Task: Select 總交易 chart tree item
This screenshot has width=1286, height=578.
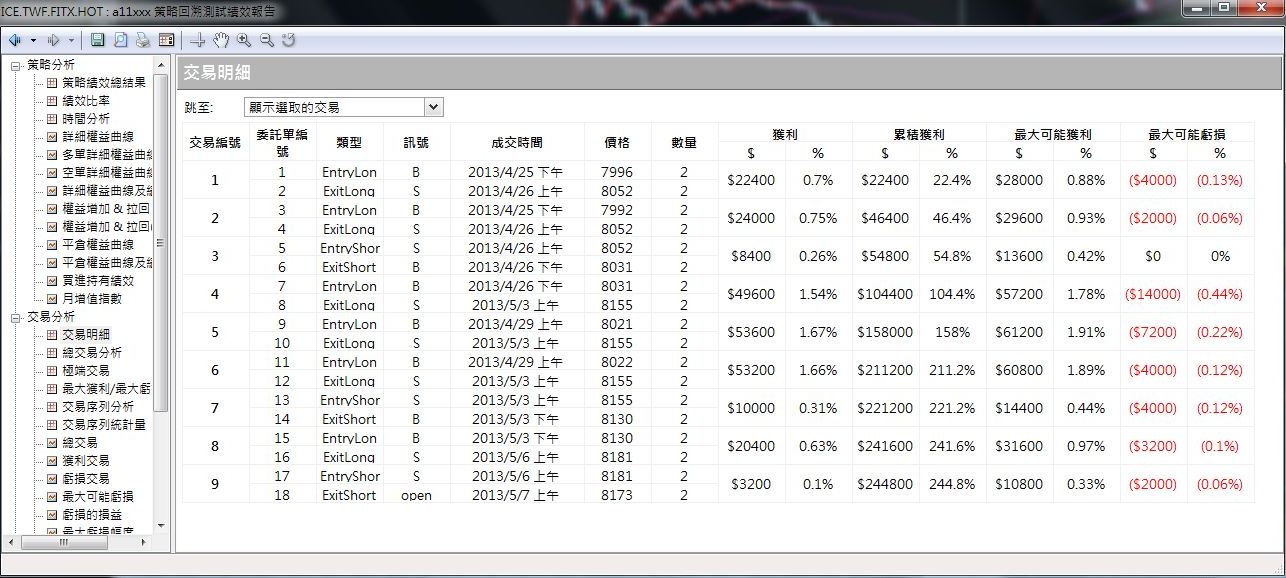Action: pyautogui.click(x=80, y=443)
